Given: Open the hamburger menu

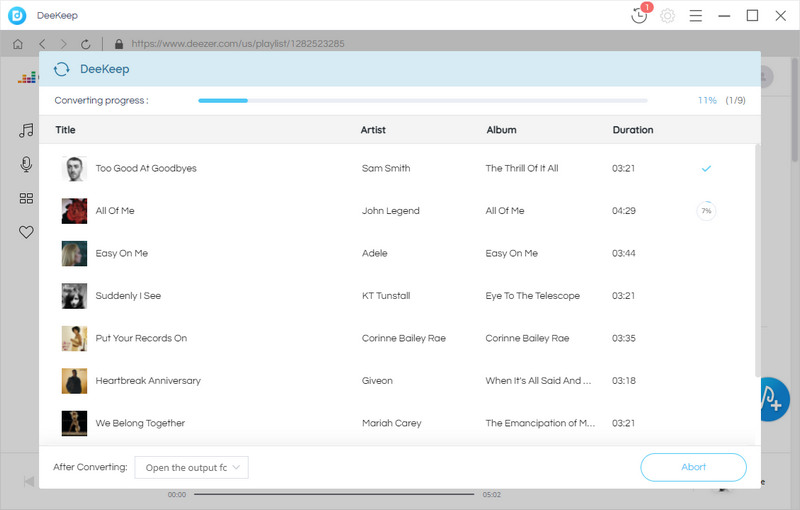Looking at the screenshot, I should (695, 16).
